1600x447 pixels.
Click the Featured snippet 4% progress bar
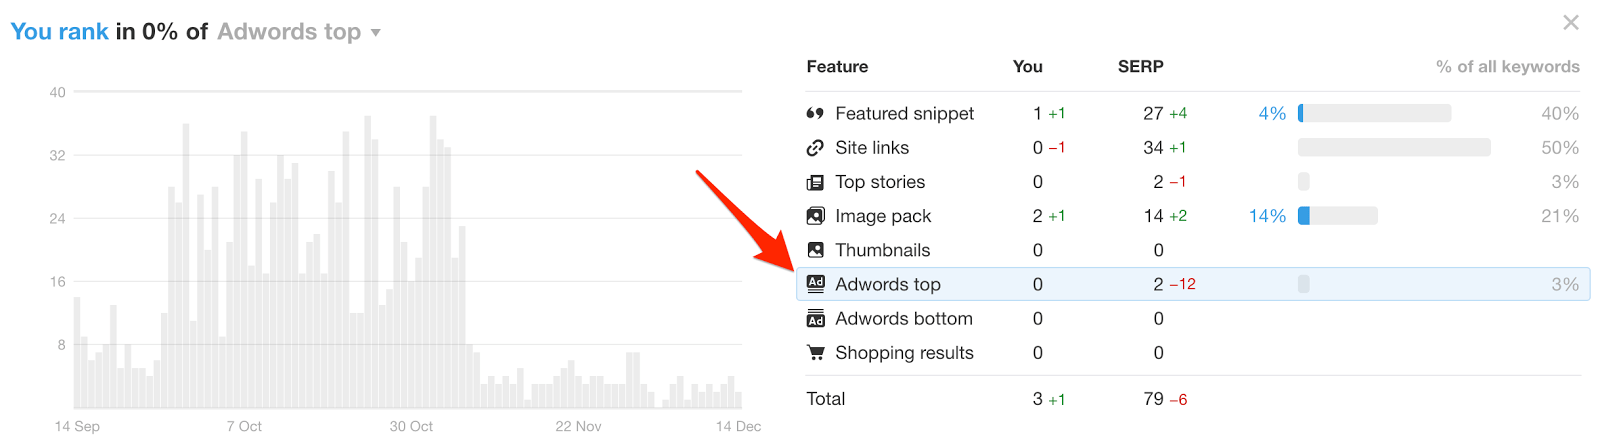(1374, 114)
